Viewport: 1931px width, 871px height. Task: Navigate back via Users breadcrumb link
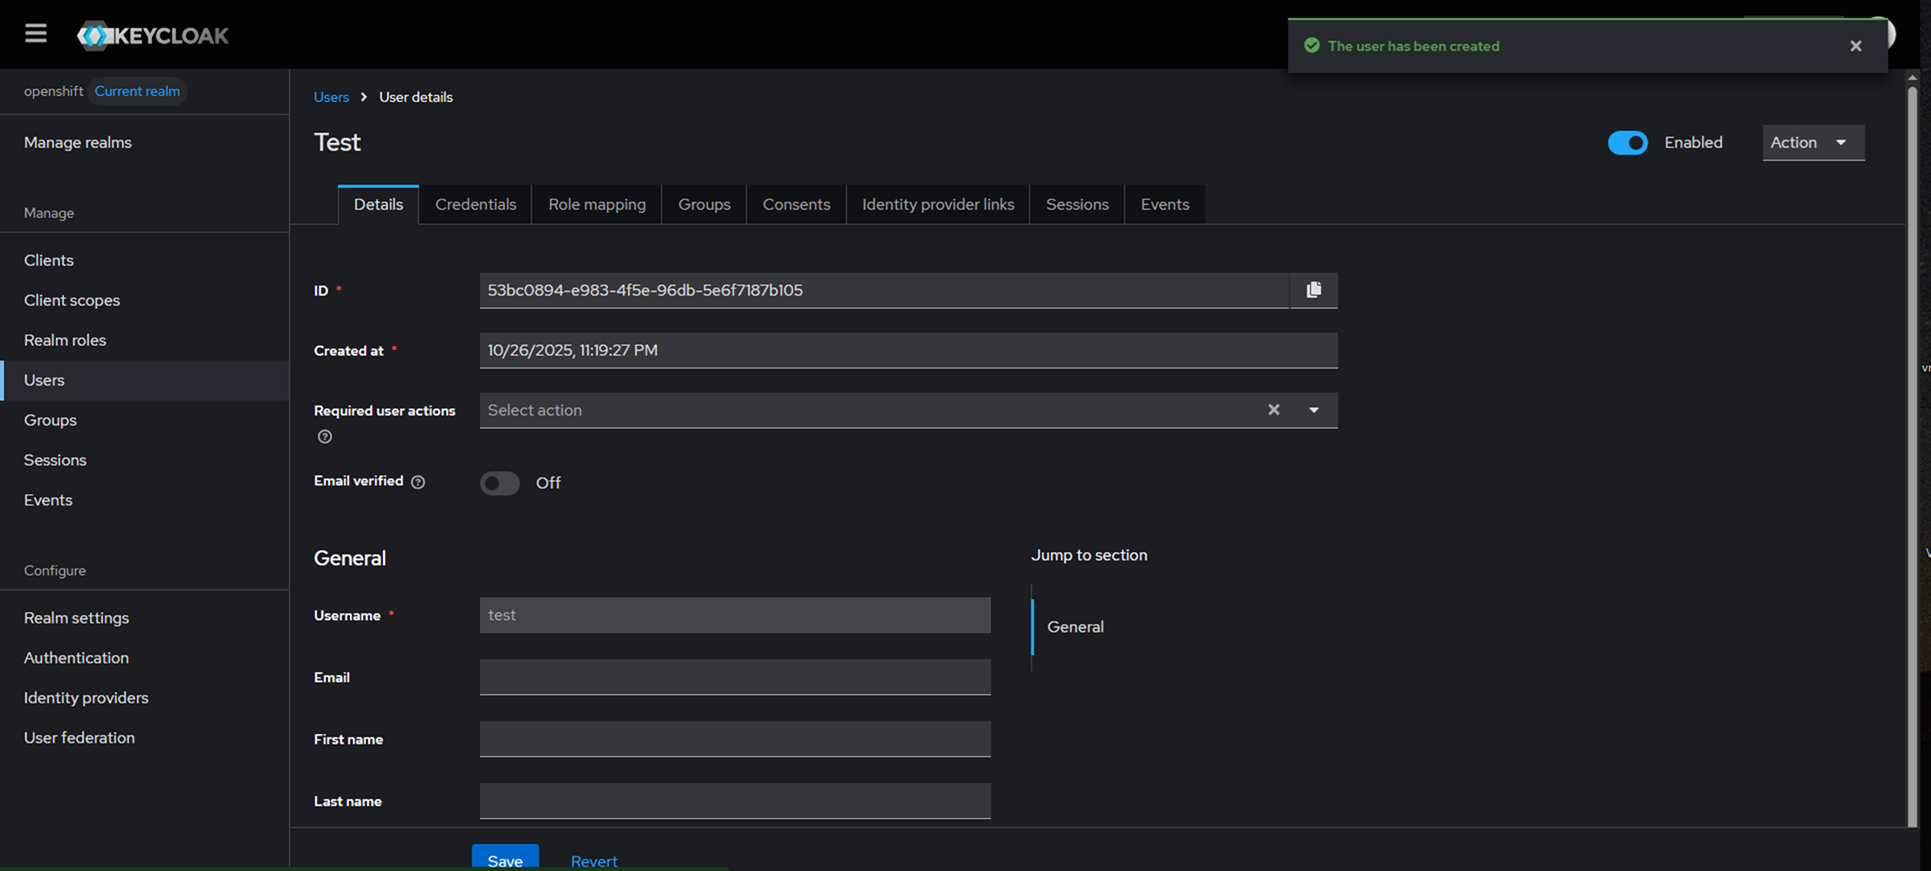click(331, 97)
